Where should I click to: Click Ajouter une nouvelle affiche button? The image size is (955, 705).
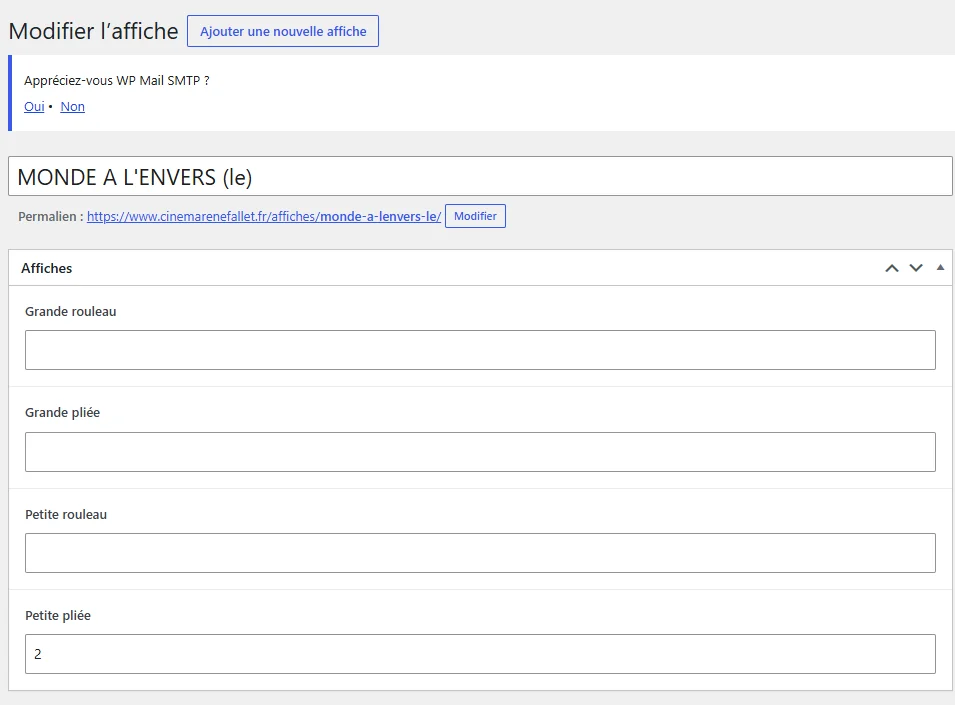pyautogui.click(x=283, y=31)
